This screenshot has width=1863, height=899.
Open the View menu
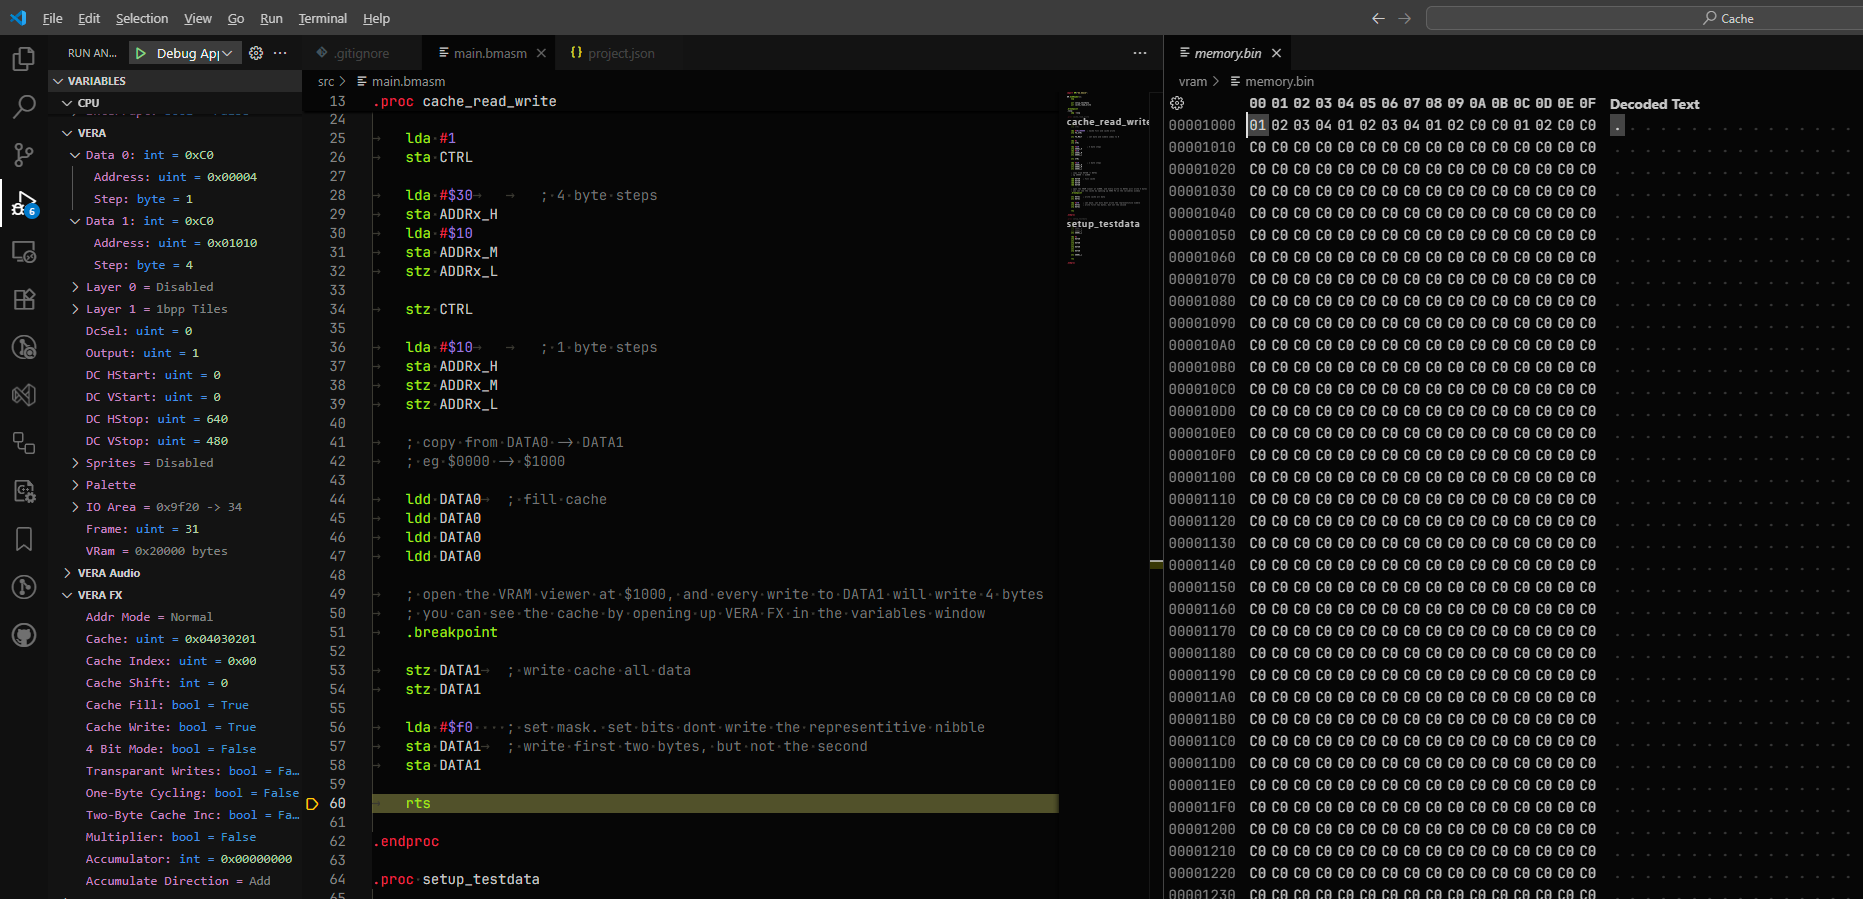point(198,18)
